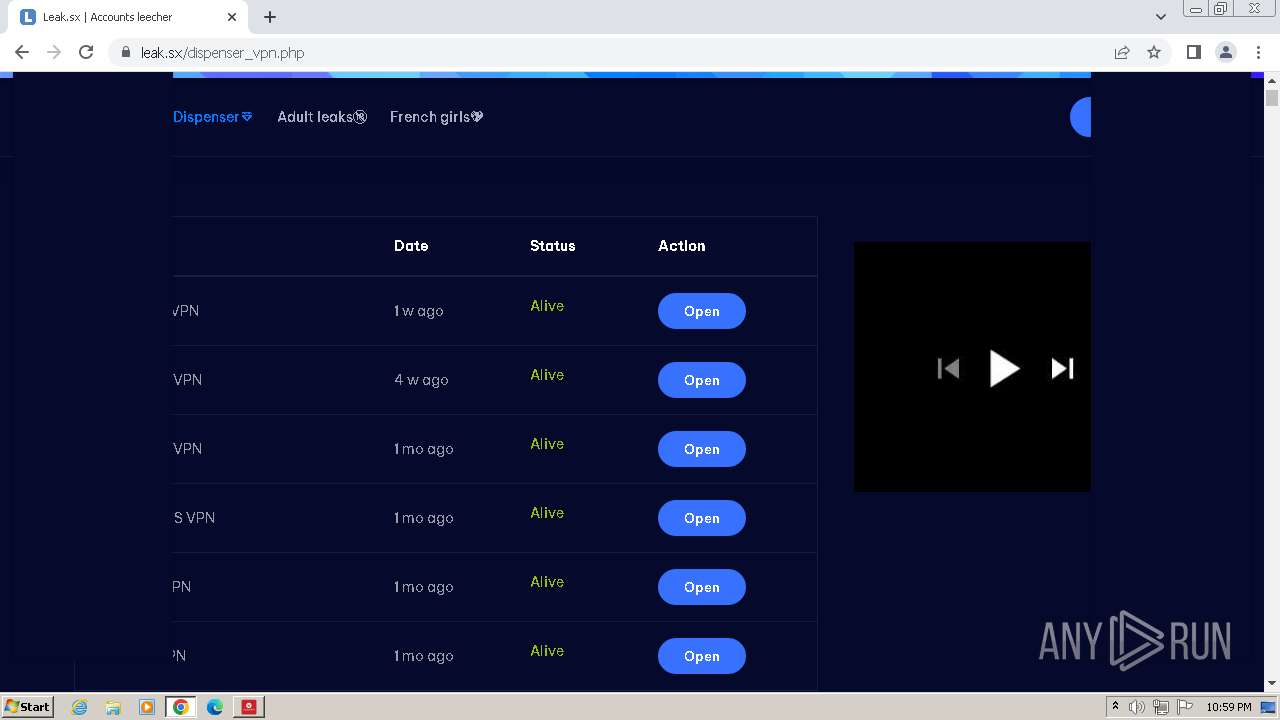Skip to next track in the player
This screenshot has height=720, width=1280.
(x=1062, y=369)
